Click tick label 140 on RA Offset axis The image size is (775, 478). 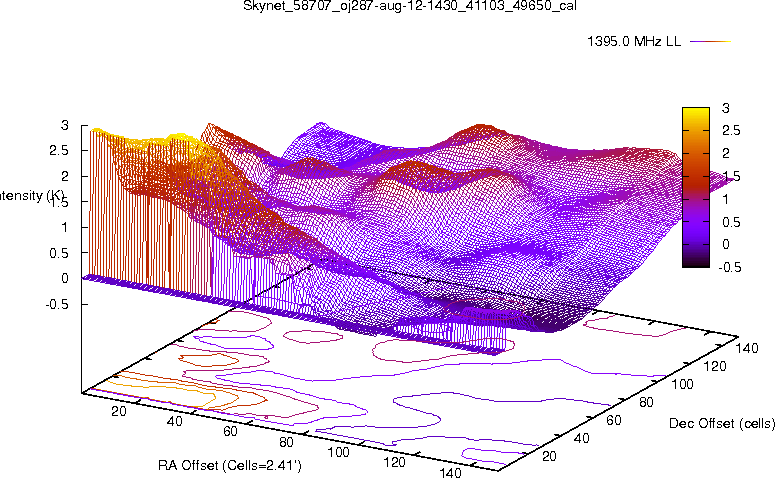coord(450,473)
